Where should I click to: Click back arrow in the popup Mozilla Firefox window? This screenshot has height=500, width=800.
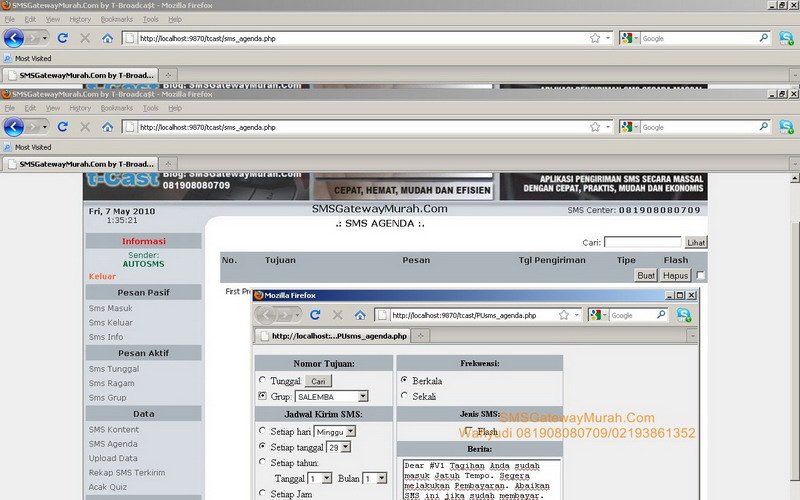click(265, 315)
